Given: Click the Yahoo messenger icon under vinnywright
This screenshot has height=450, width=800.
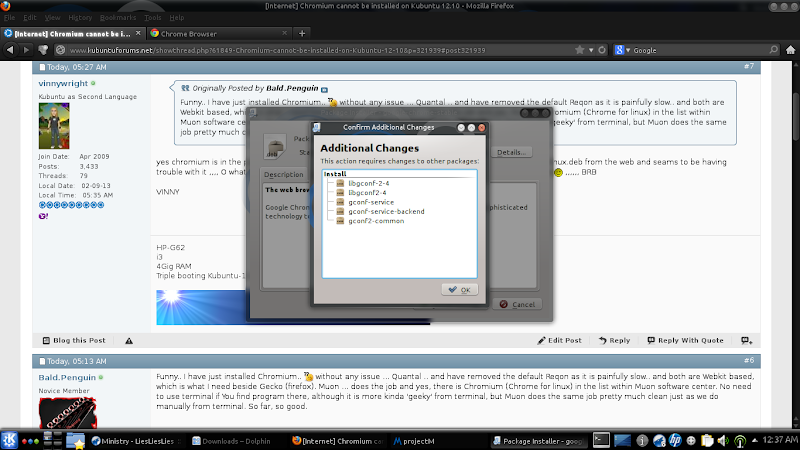Looking at the screenshot, I should click(43, 216).
